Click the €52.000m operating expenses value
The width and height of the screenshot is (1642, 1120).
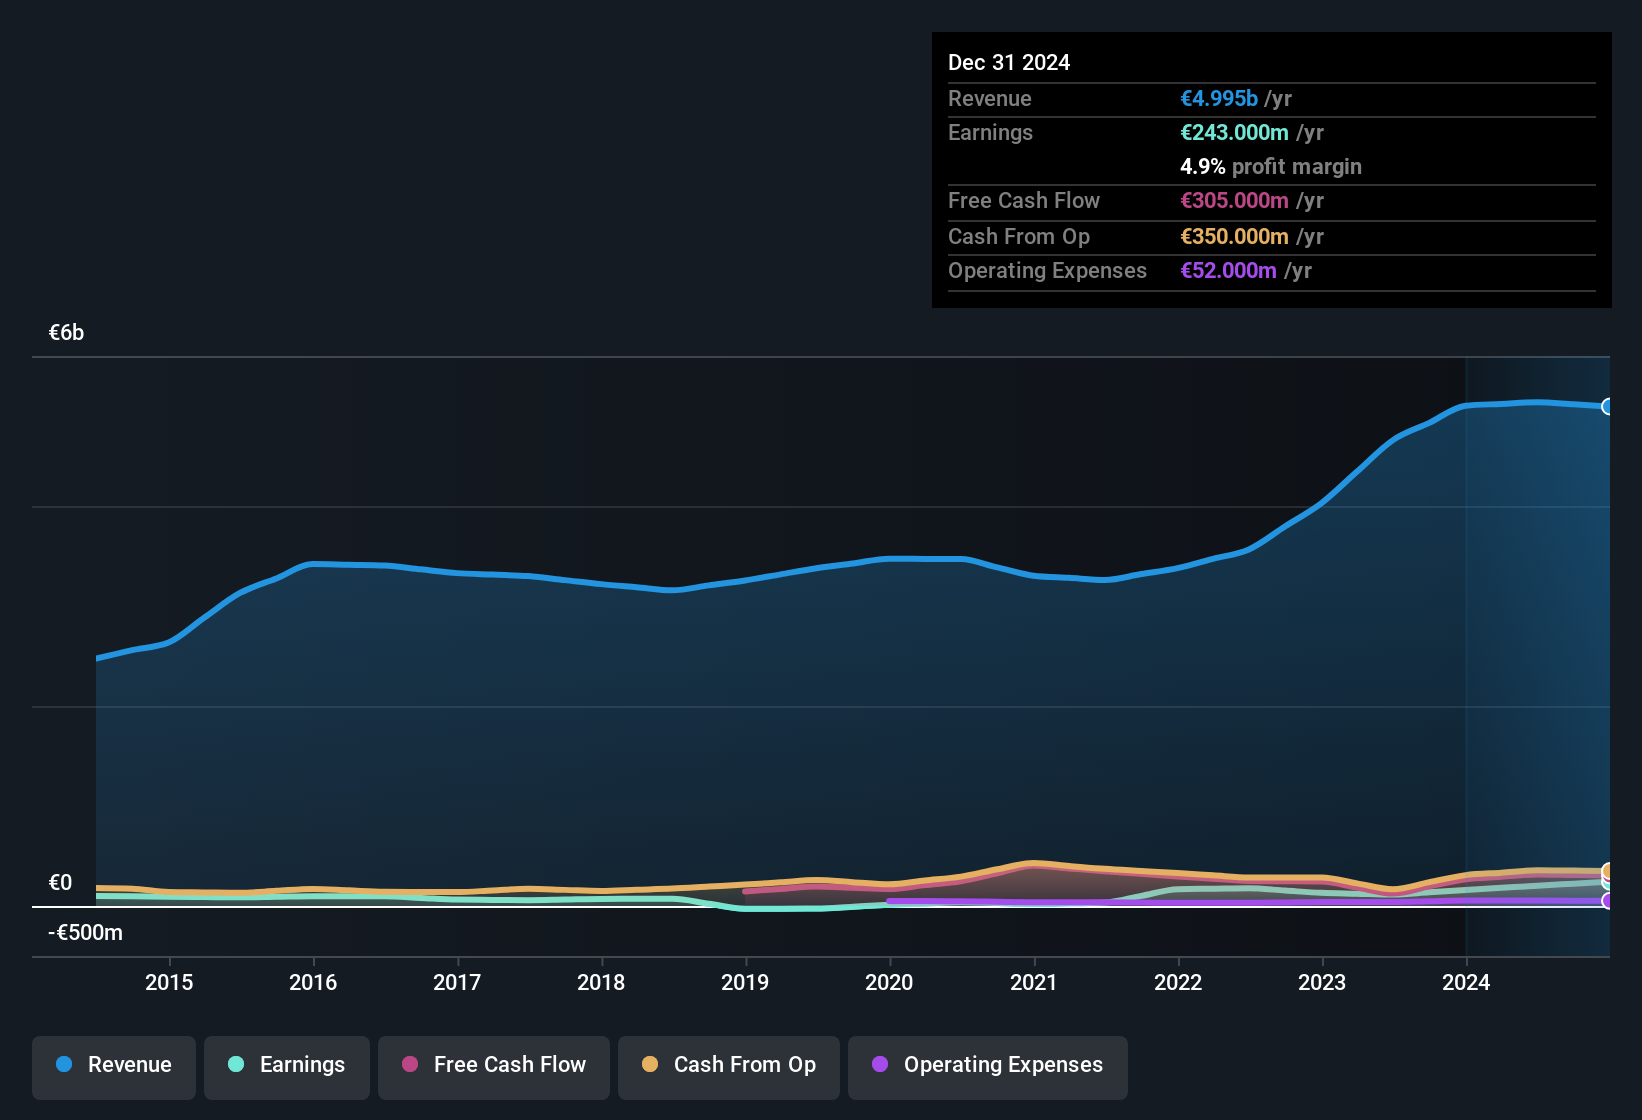tap(1228, 270)
